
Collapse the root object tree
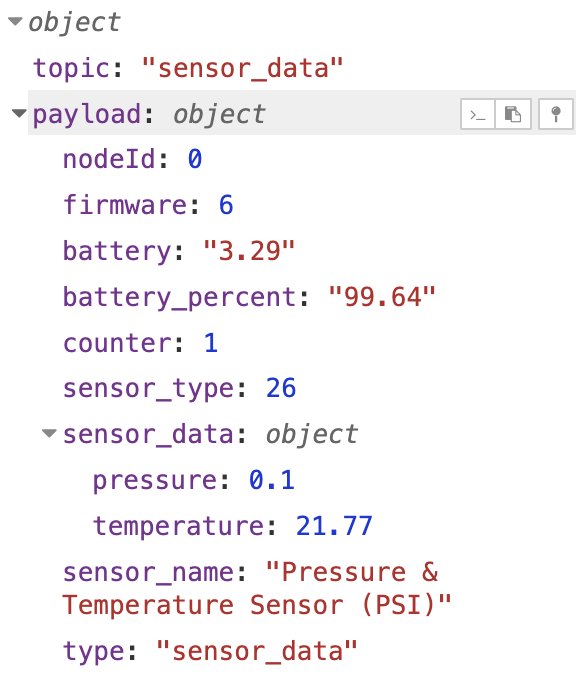[x=15, y=21]
